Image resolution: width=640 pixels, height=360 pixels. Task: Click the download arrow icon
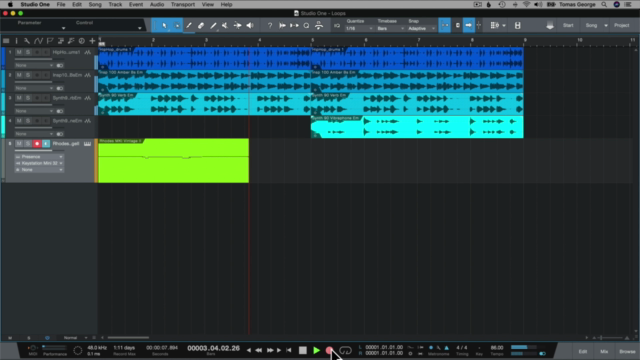550,25
